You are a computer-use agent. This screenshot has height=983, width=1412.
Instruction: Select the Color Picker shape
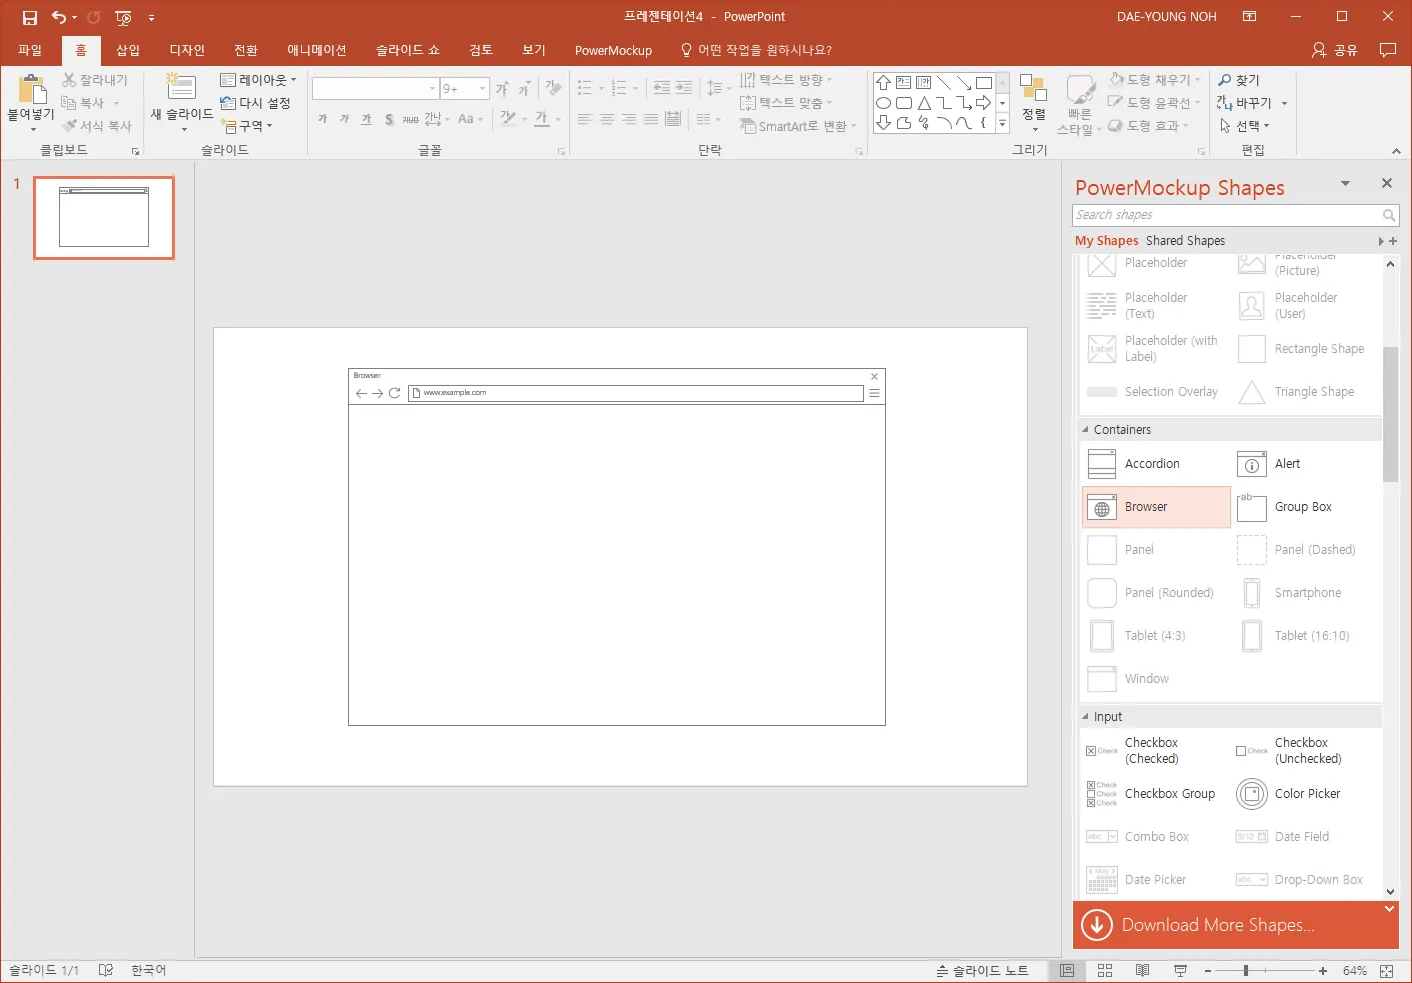tap(1306, 794)
